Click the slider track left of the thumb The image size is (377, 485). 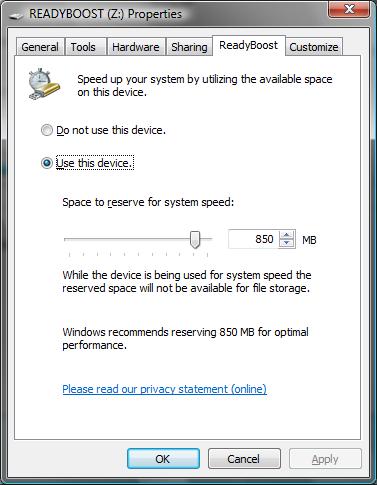coord(127,239)
